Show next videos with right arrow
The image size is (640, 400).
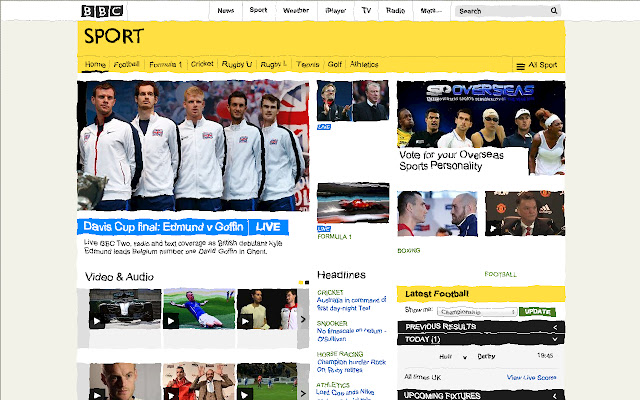(x=303, y=319)
